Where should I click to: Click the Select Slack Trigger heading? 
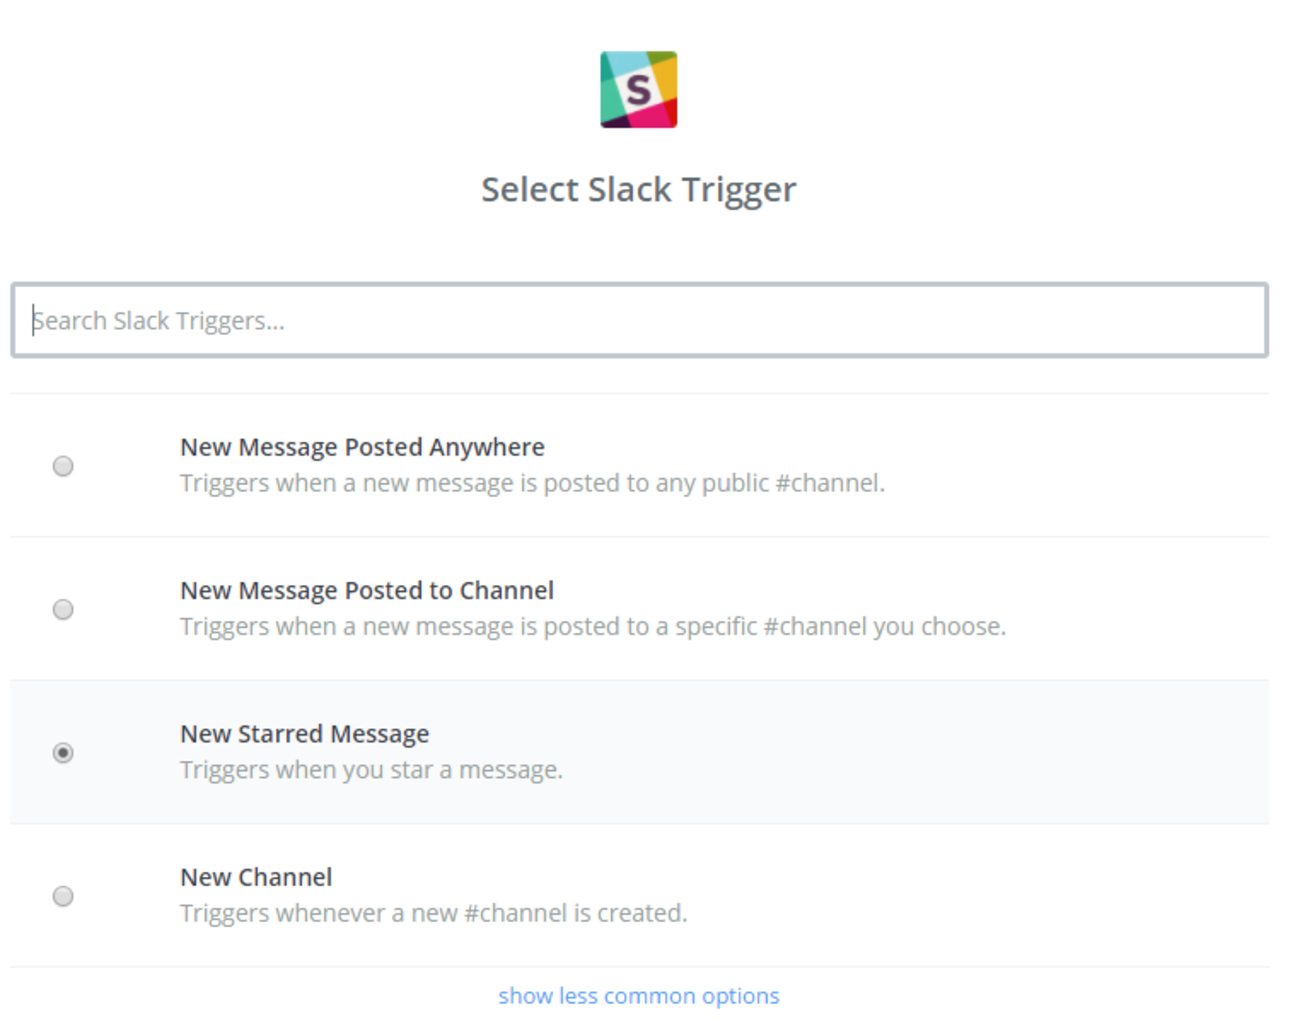pyautogui.click(x=638, y=190)
